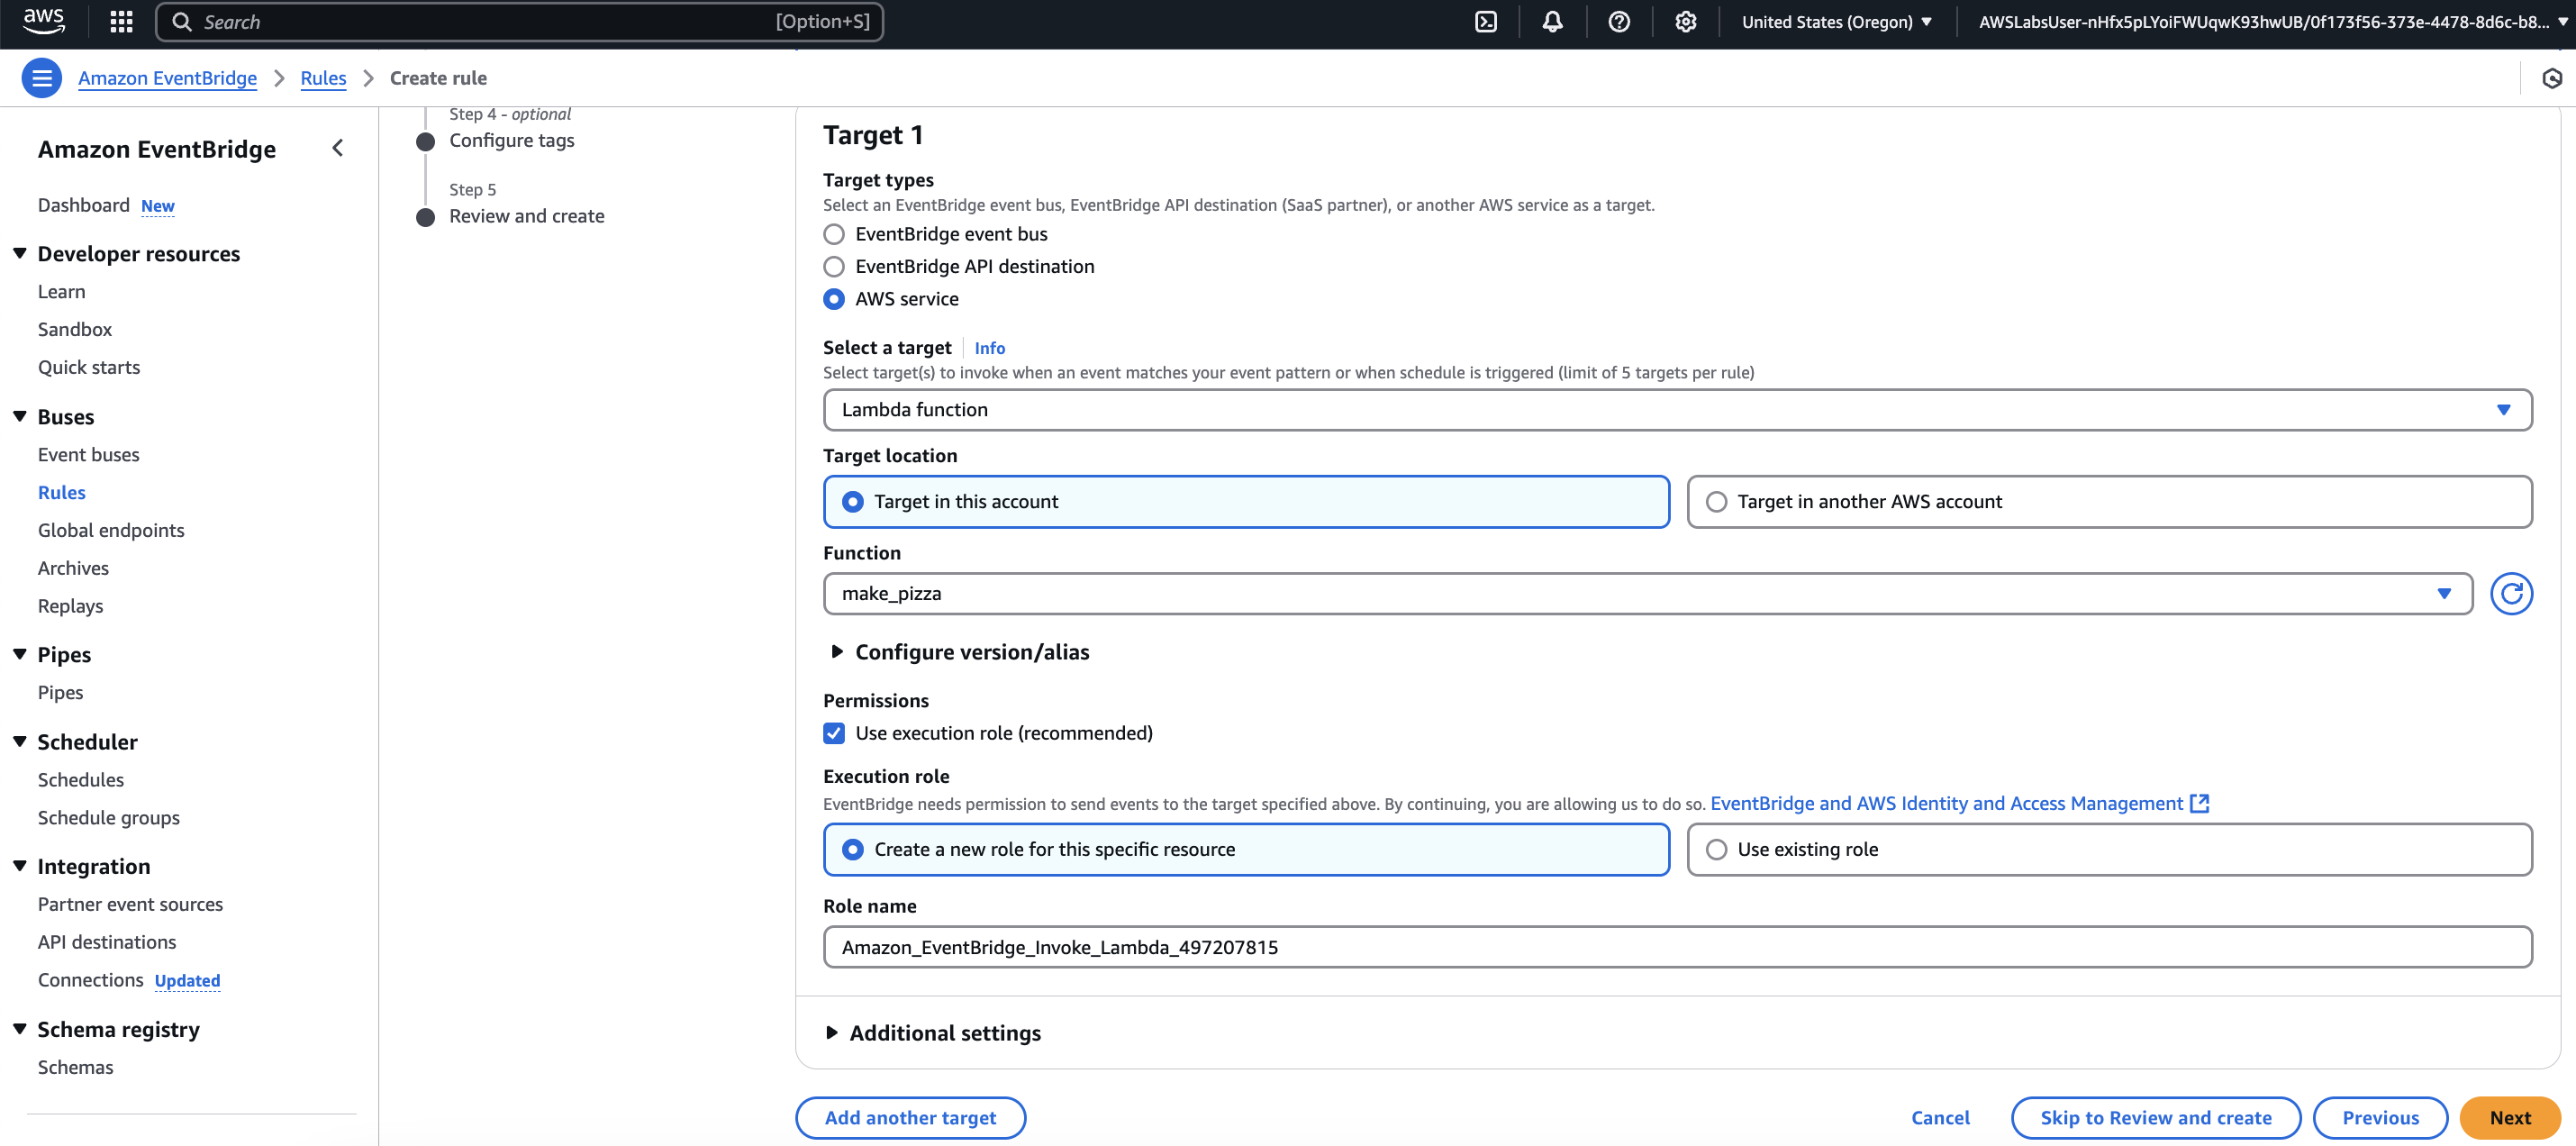This screenshot has width=2576, height=1146.
Task: Open Rules in sidebar navigation
Action: [x=62, y=492]
